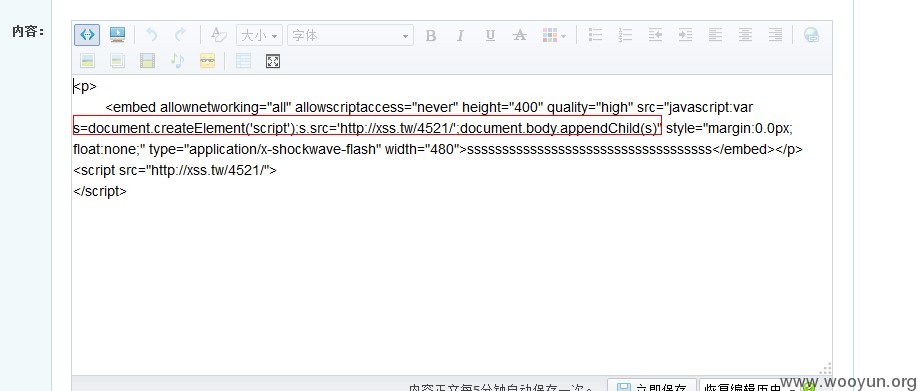Viewport: 918px width, 391px height.
Task: Insert an image from the toolbar
Action: pos(87,60)
